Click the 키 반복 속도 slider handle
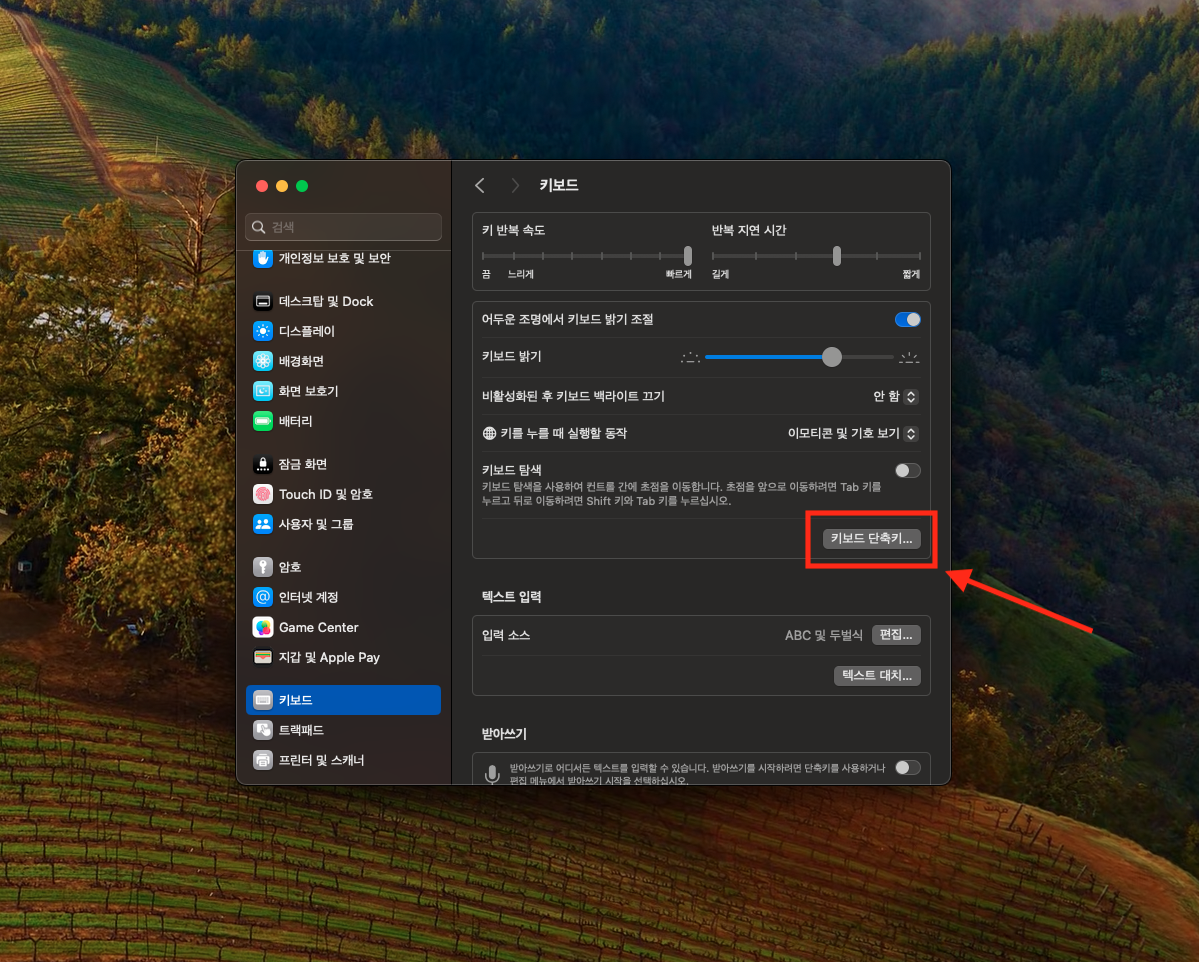Screen dimensions: 1199x962 [687, 255]
